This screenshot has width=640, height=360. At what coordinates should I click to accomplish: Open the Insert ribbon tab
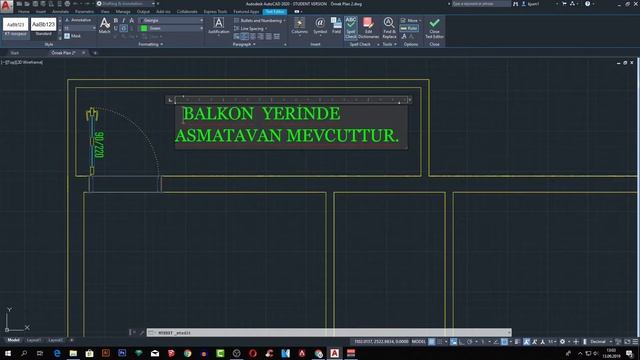(x=41, y=11)
